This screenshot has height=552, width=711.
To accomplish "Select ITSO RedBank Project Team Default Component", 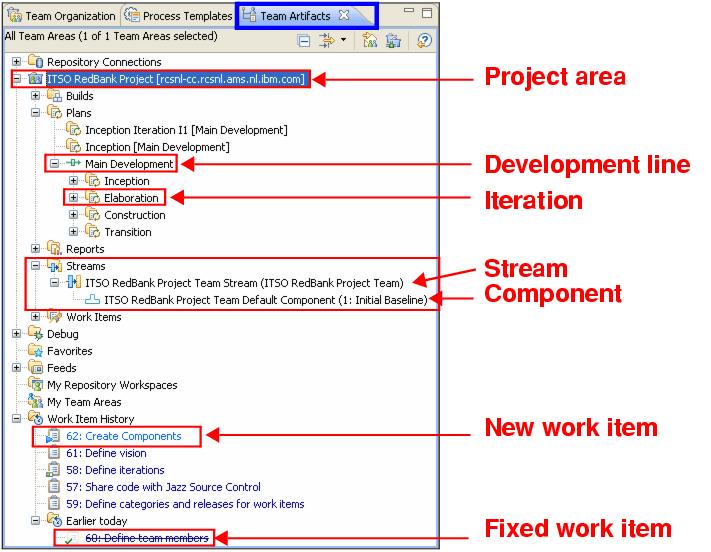I will point(266,300).
